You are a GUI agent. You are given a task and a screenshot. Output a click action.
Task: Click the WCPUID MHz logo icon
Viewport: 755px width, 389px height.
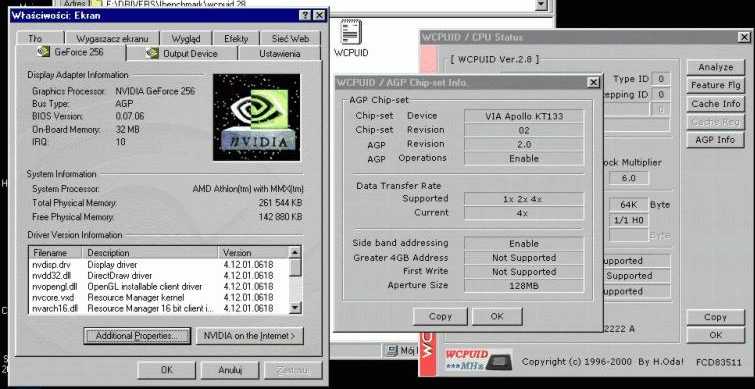[478, 360]
